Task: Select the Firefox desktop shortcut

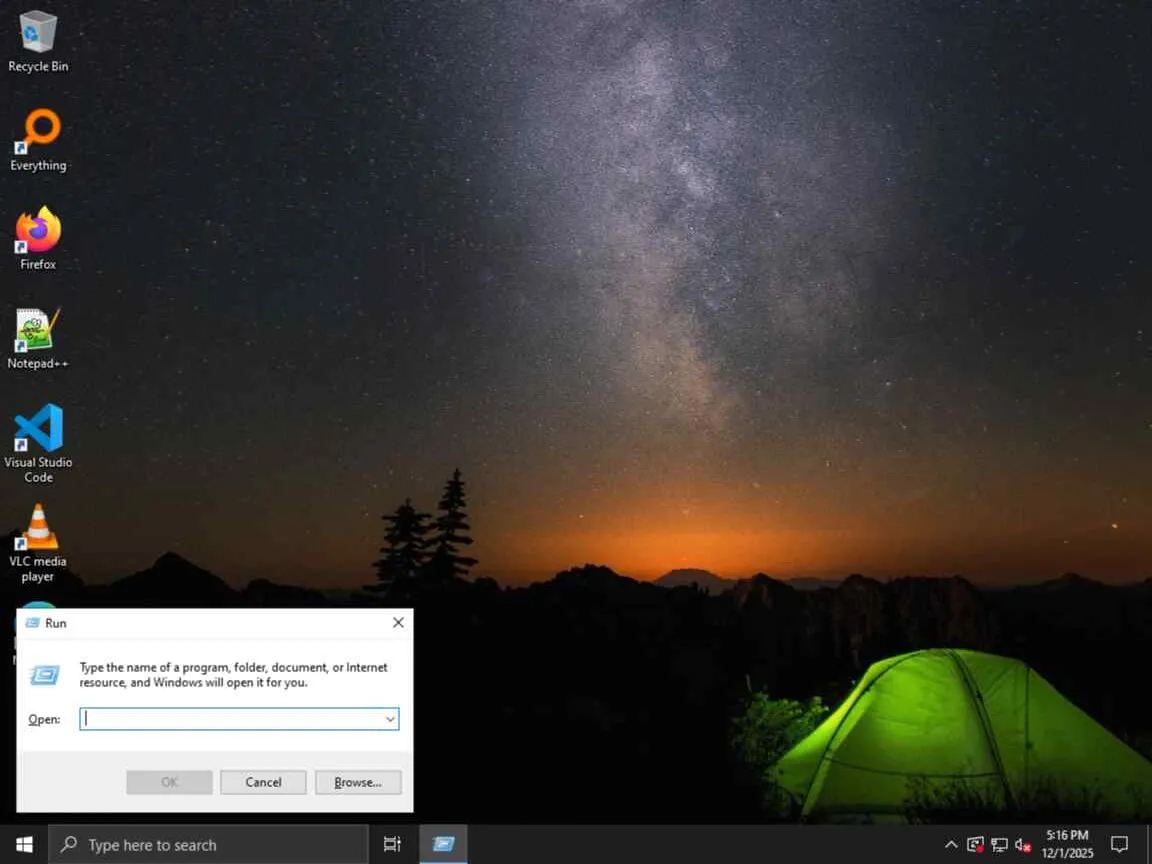Action: point(37,239)
